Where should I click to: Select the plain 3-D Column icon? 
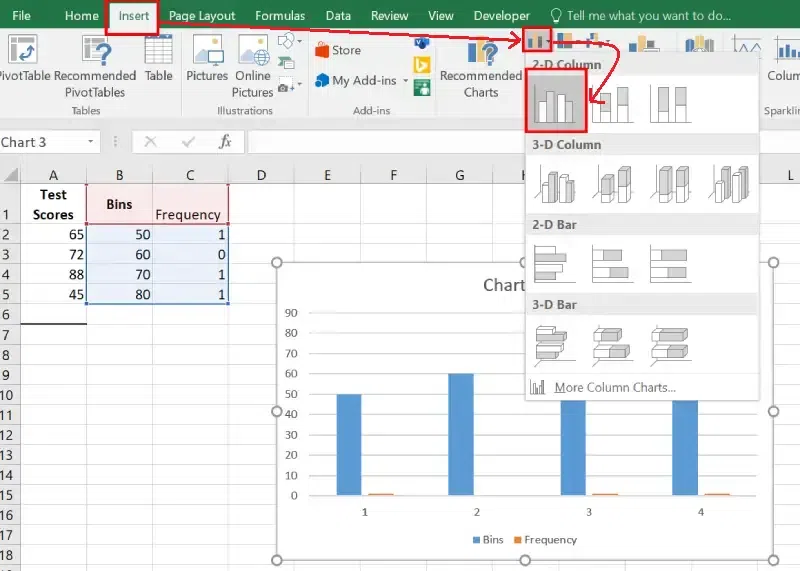(x=729, y=184)
